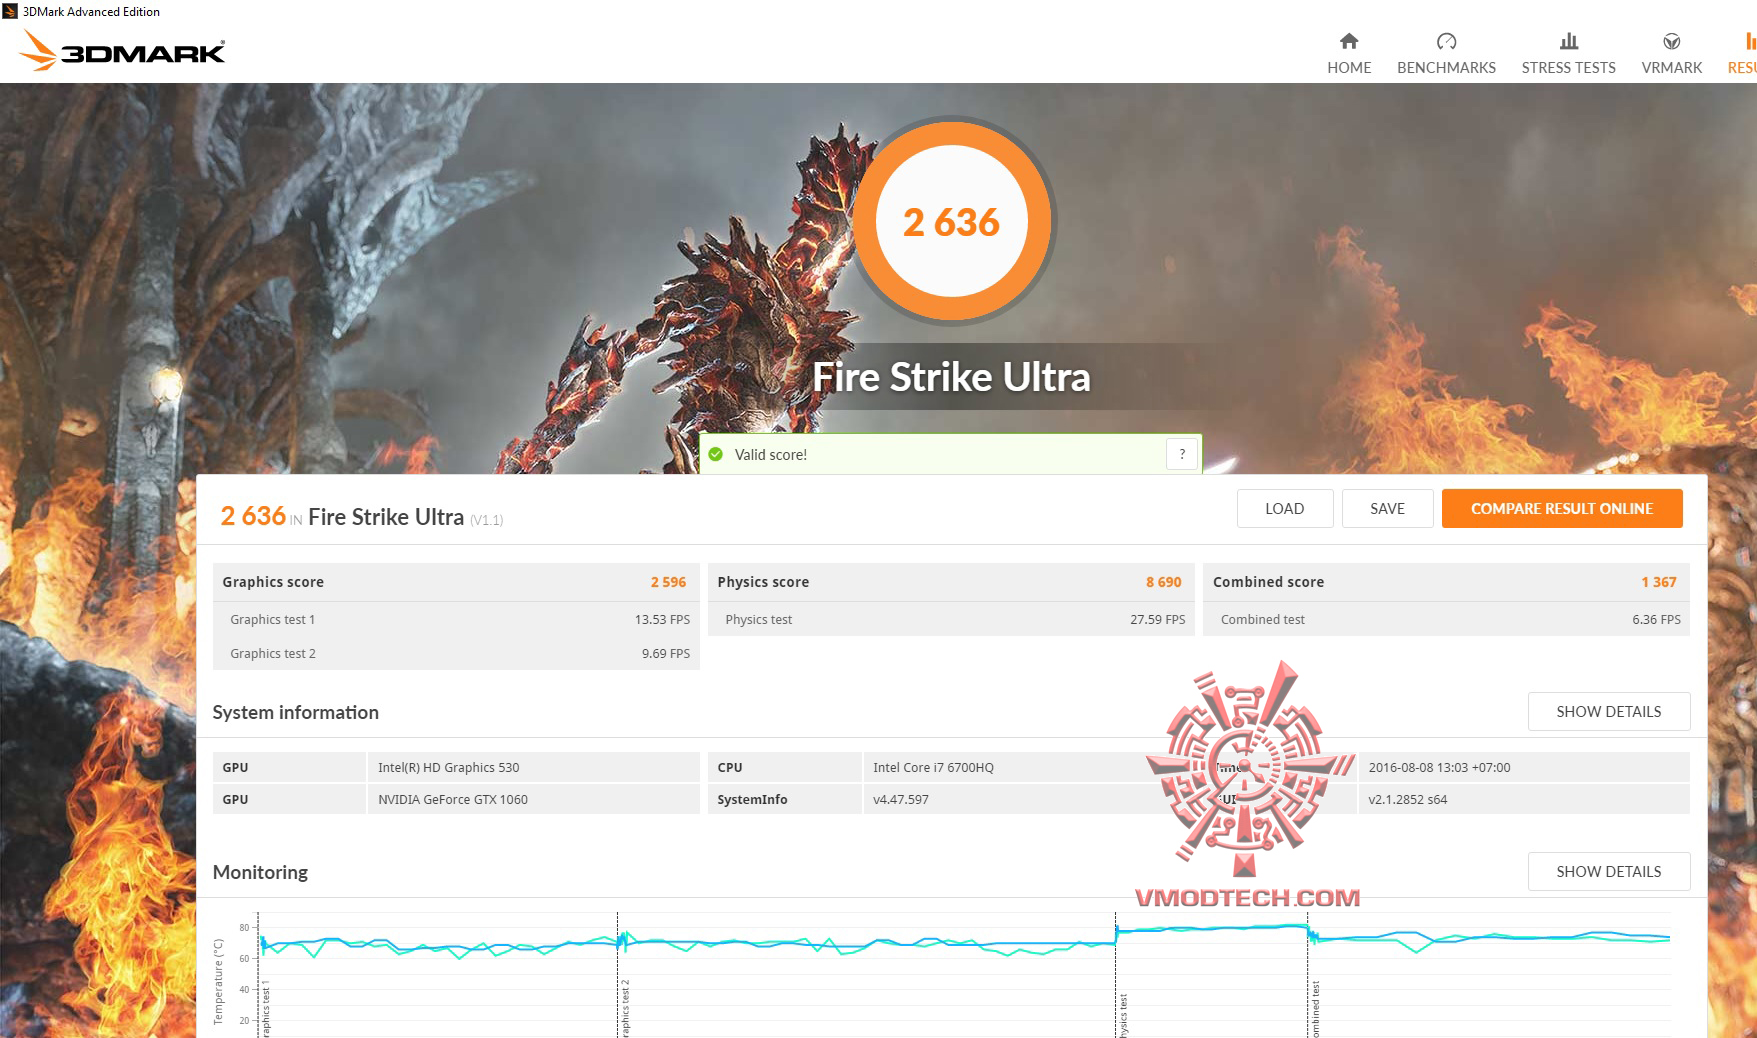The image size is (1757, 1038).
Task: Select Intel Core i7 6700HQ text
Action: click(x=934, y=767)
